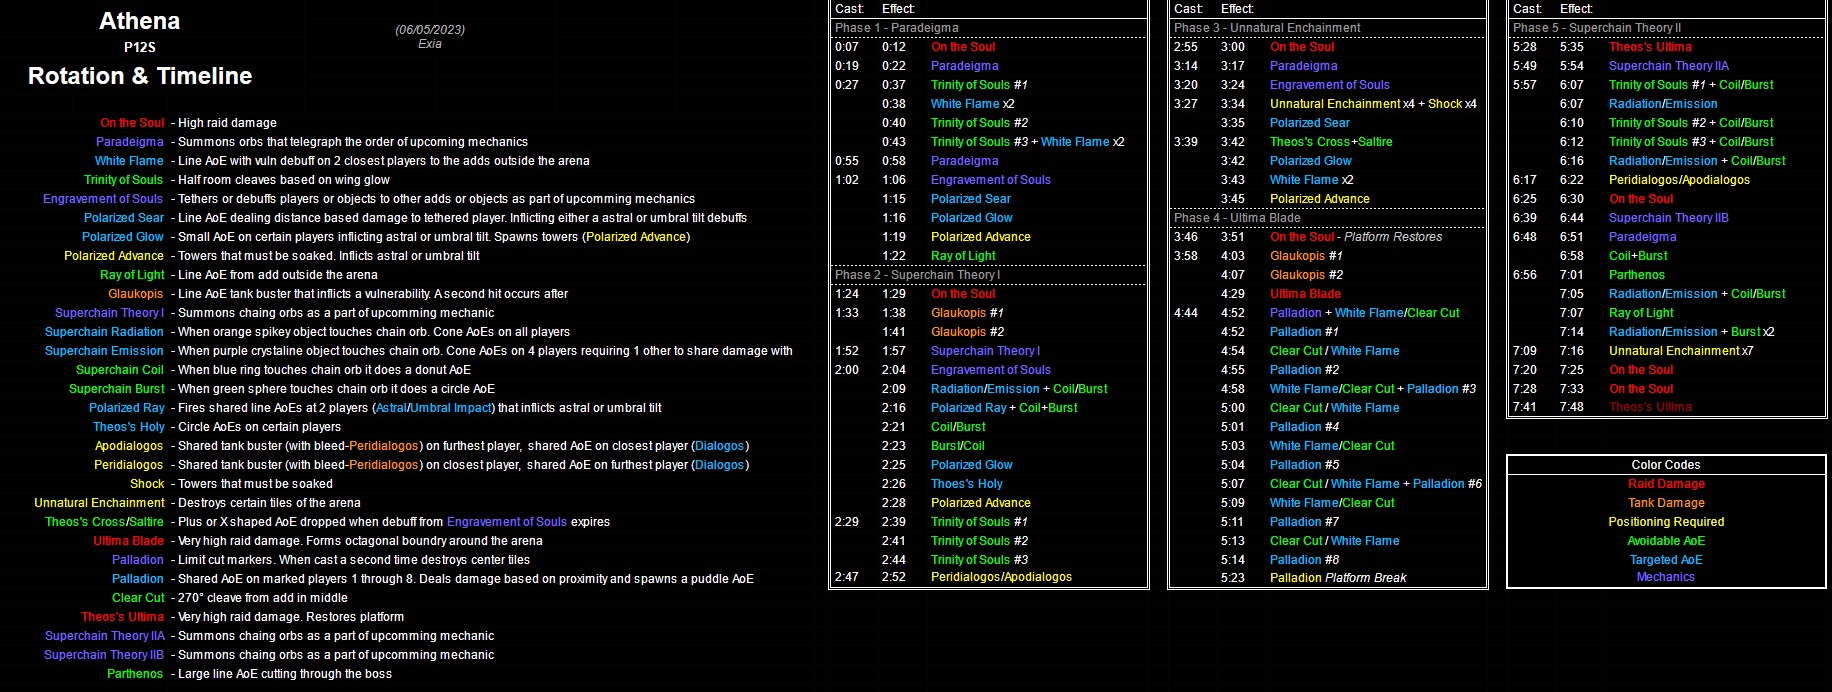Pick Positioning Required in the color legend
This screenshot has width=1832, height=692.
click(1666, 522)
